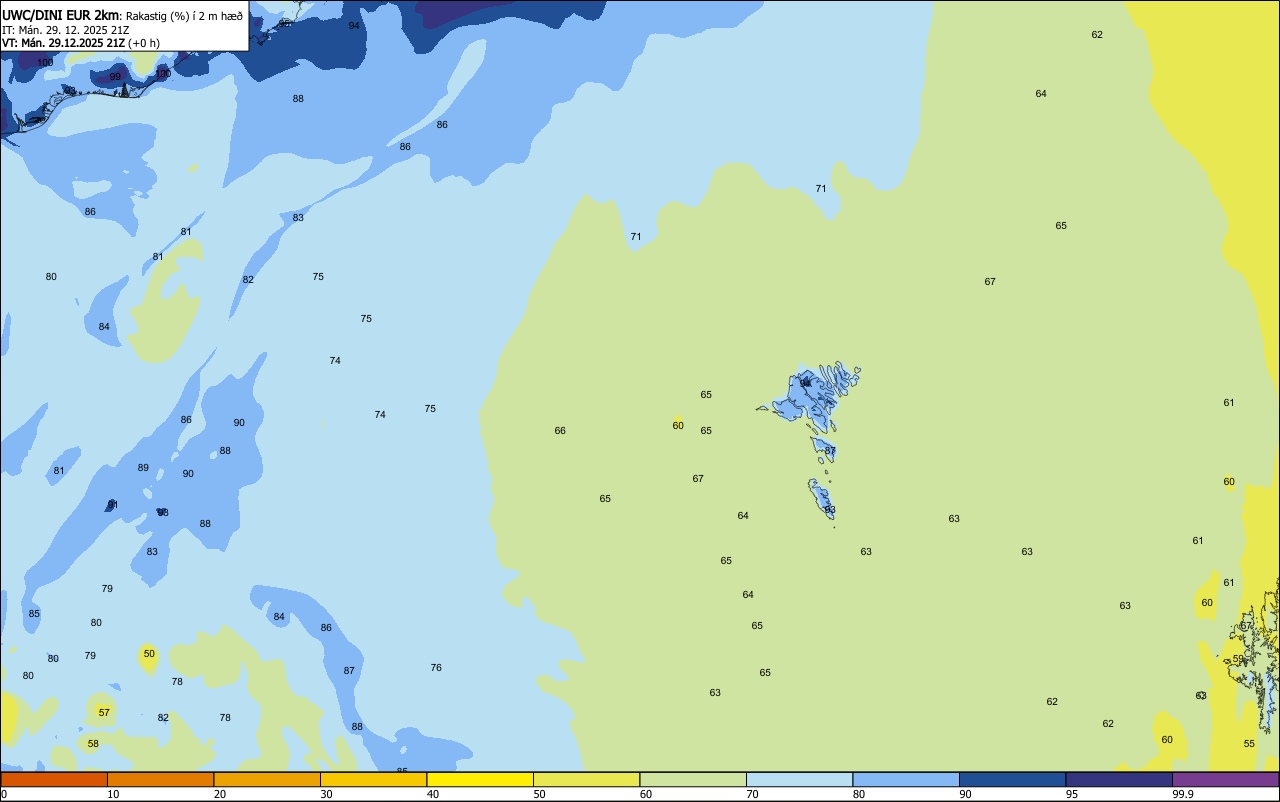Click the "VT: Mán. 29.12.2025 21Z" line

[x=63, y=43]
